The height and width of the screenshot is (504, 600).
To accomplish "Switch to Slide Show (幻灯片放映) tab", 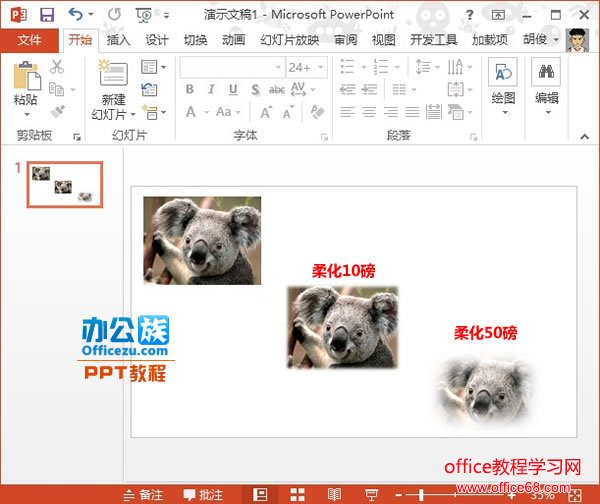I will pos(289,39).
